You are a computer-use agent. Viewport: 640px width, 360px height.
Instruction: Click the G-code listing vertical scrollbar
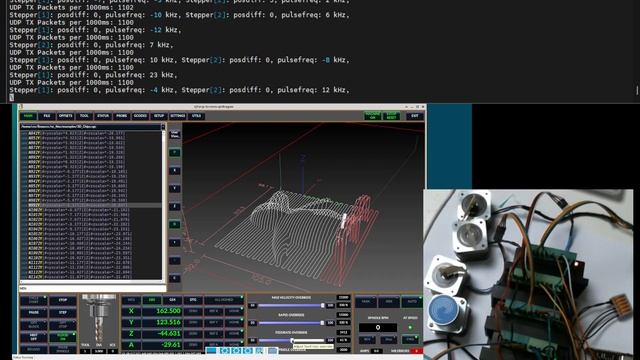click(x=164, y=205)
